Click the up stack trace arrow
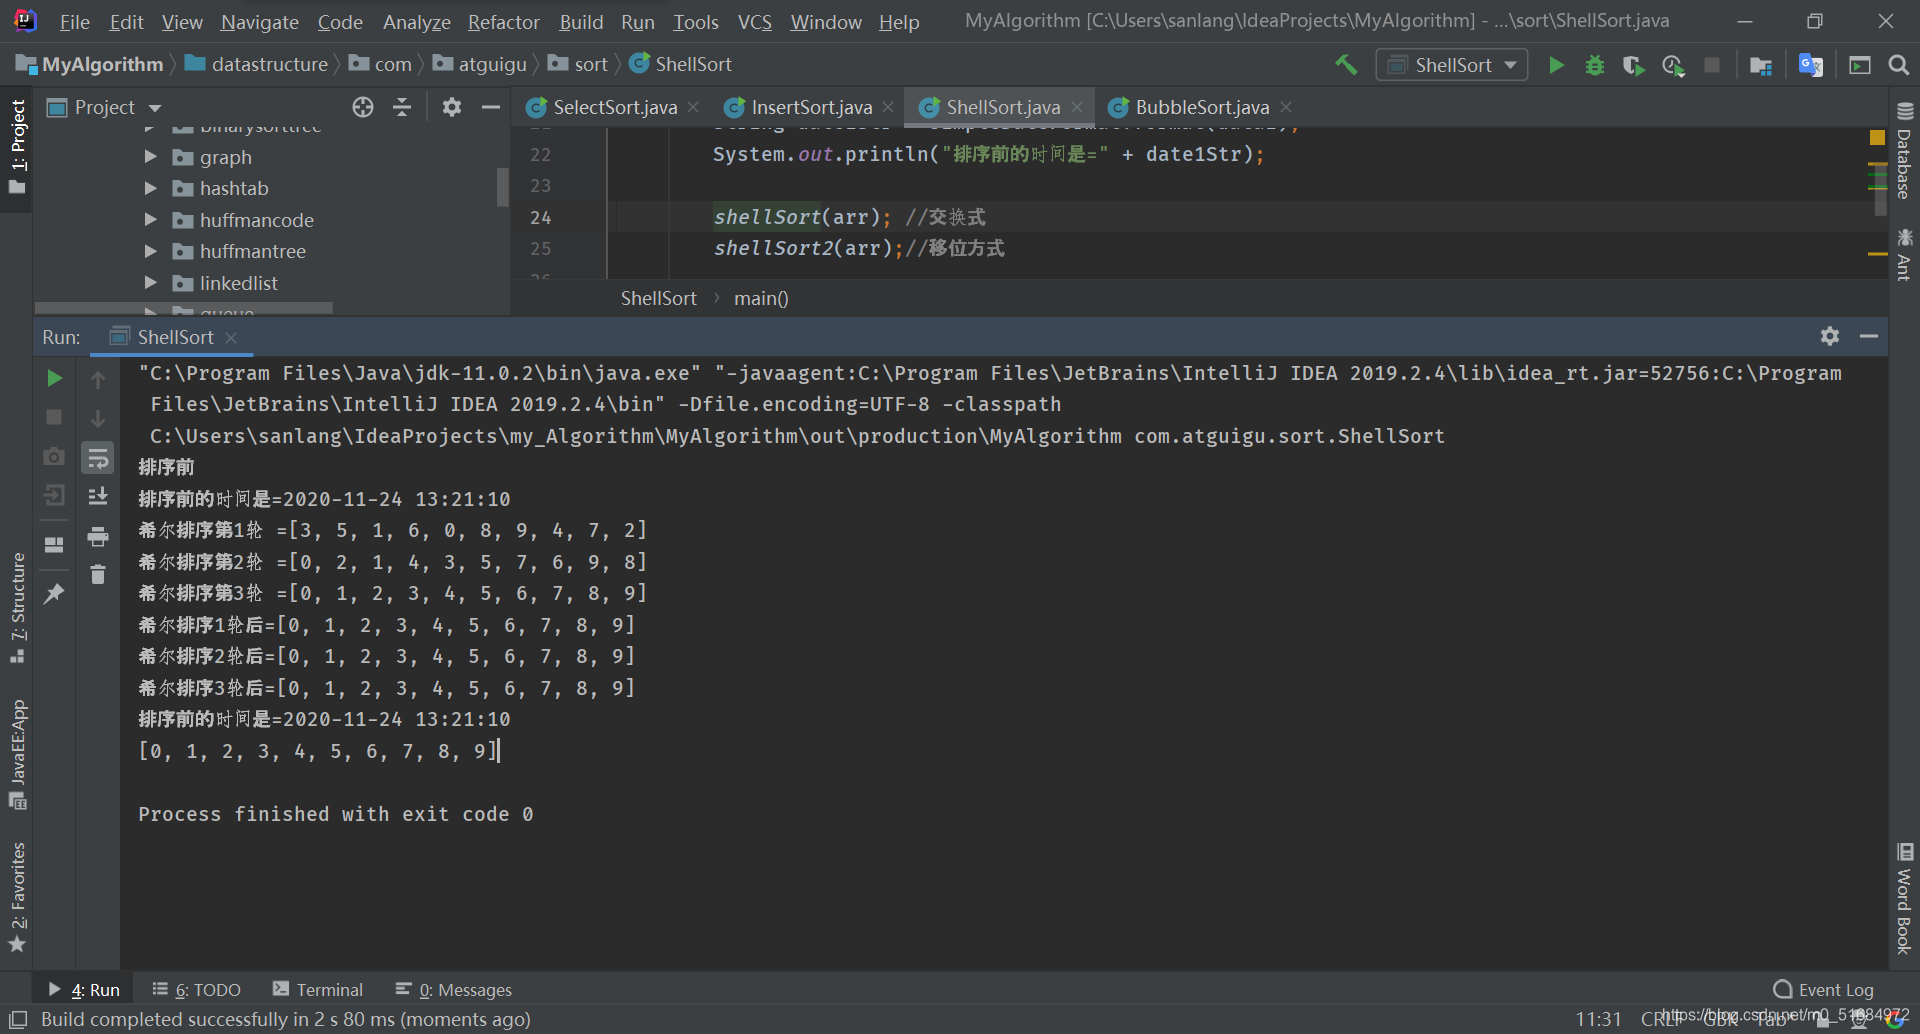The height and width of the screenshot is (1034, 1920). pos(98,379)
